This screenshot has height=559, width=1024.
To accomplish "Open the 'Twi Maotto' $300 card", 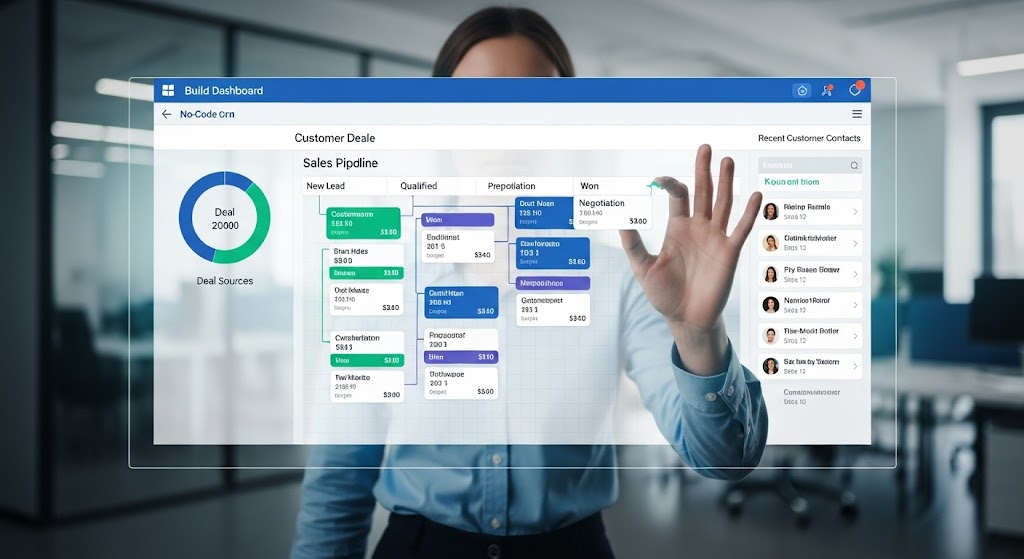I will (367, 386).
